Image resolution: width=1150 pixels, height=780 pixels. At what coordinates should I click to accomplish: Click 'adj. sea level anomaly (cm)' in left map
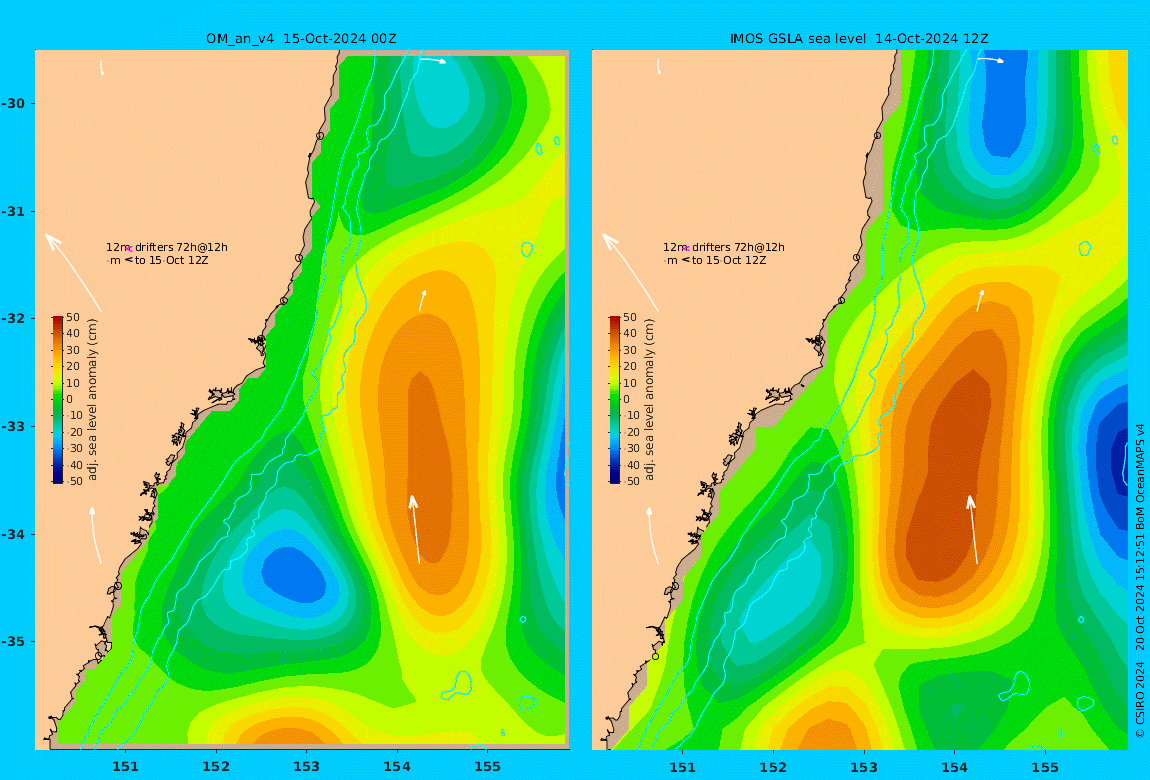tap(92, 400)
